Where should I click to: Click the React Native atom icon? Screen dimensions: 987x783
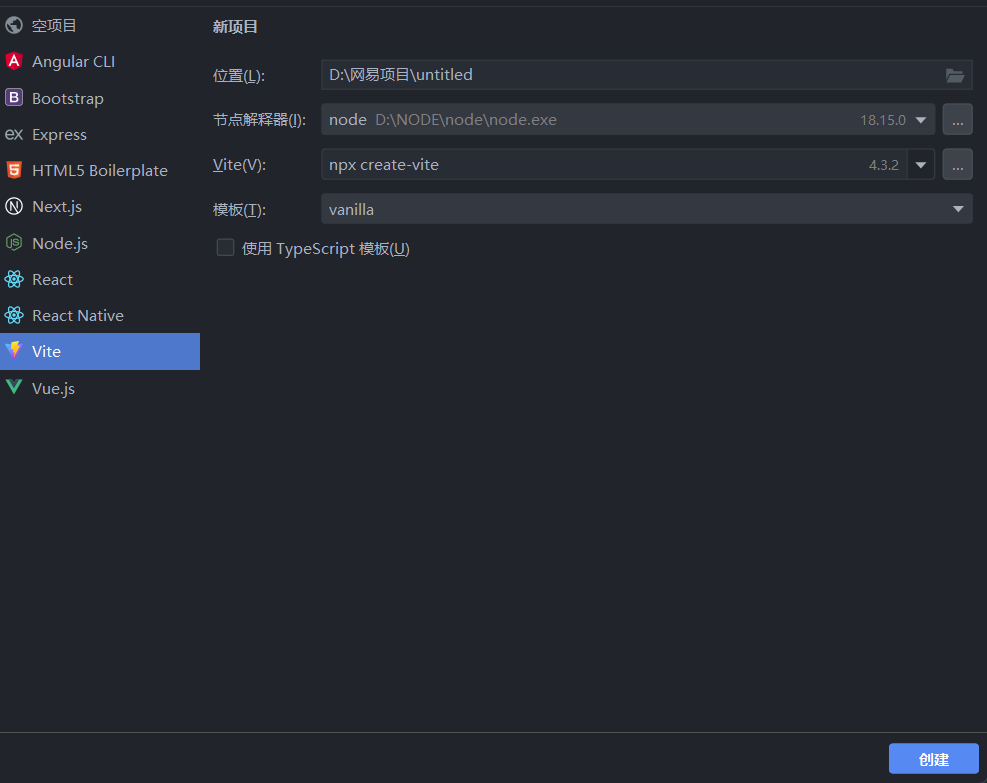(x=14, y=315)
